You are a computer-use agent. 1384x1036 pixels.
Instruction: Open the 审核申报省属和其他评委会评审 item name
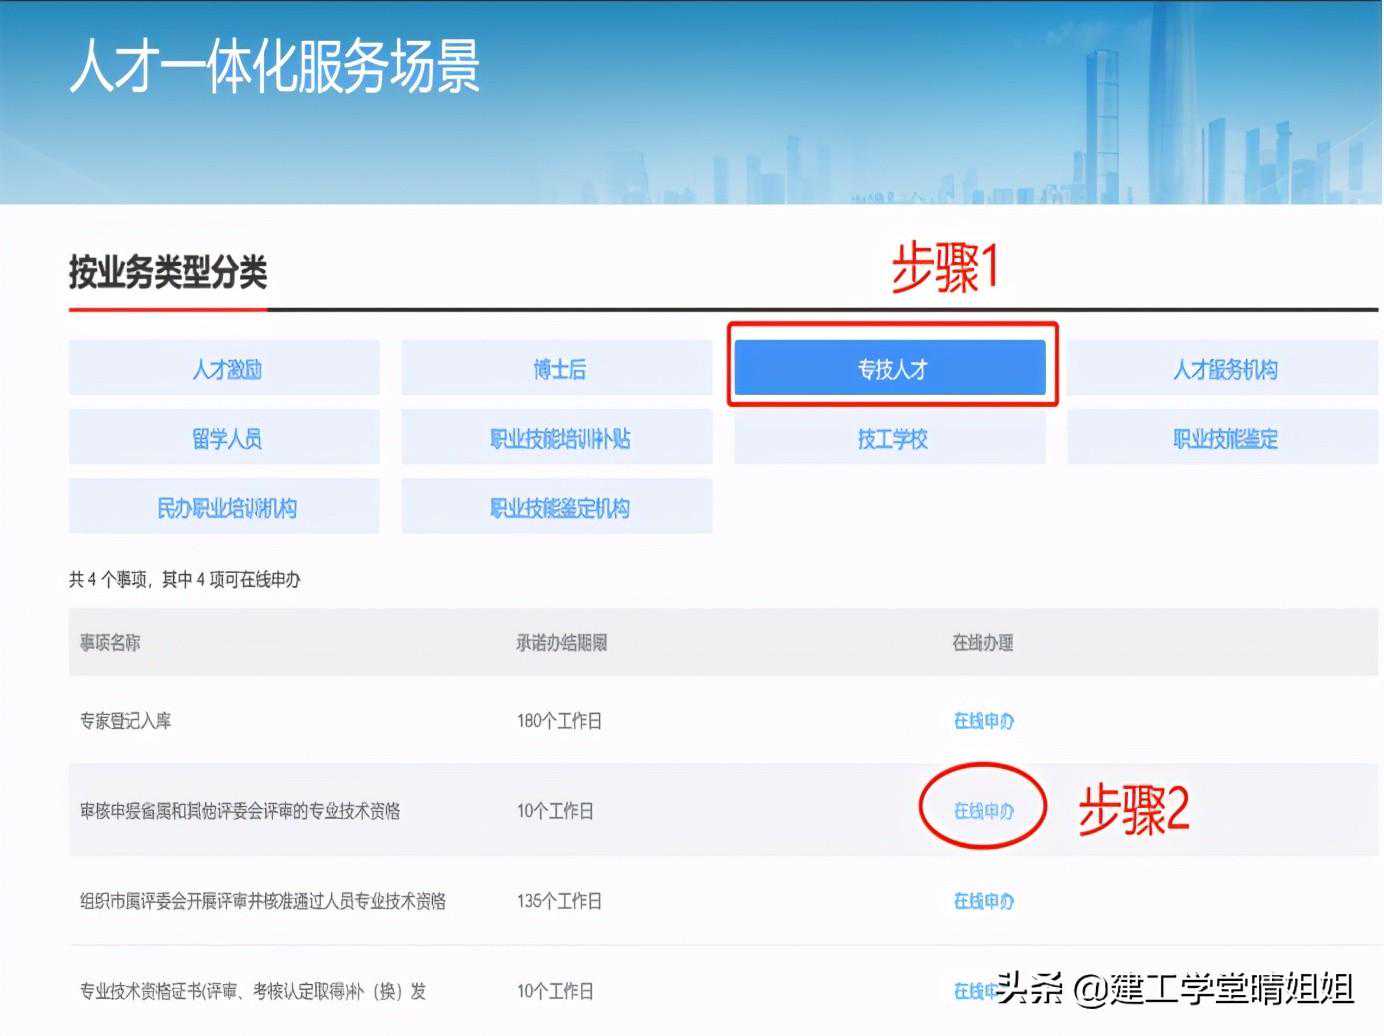click(240, 811)
